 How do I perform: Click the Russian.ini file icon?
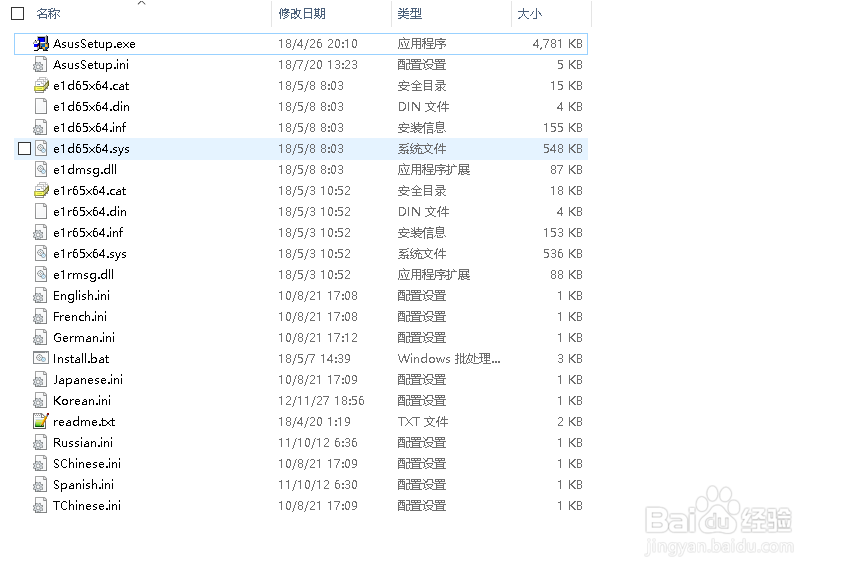point(40,442)
